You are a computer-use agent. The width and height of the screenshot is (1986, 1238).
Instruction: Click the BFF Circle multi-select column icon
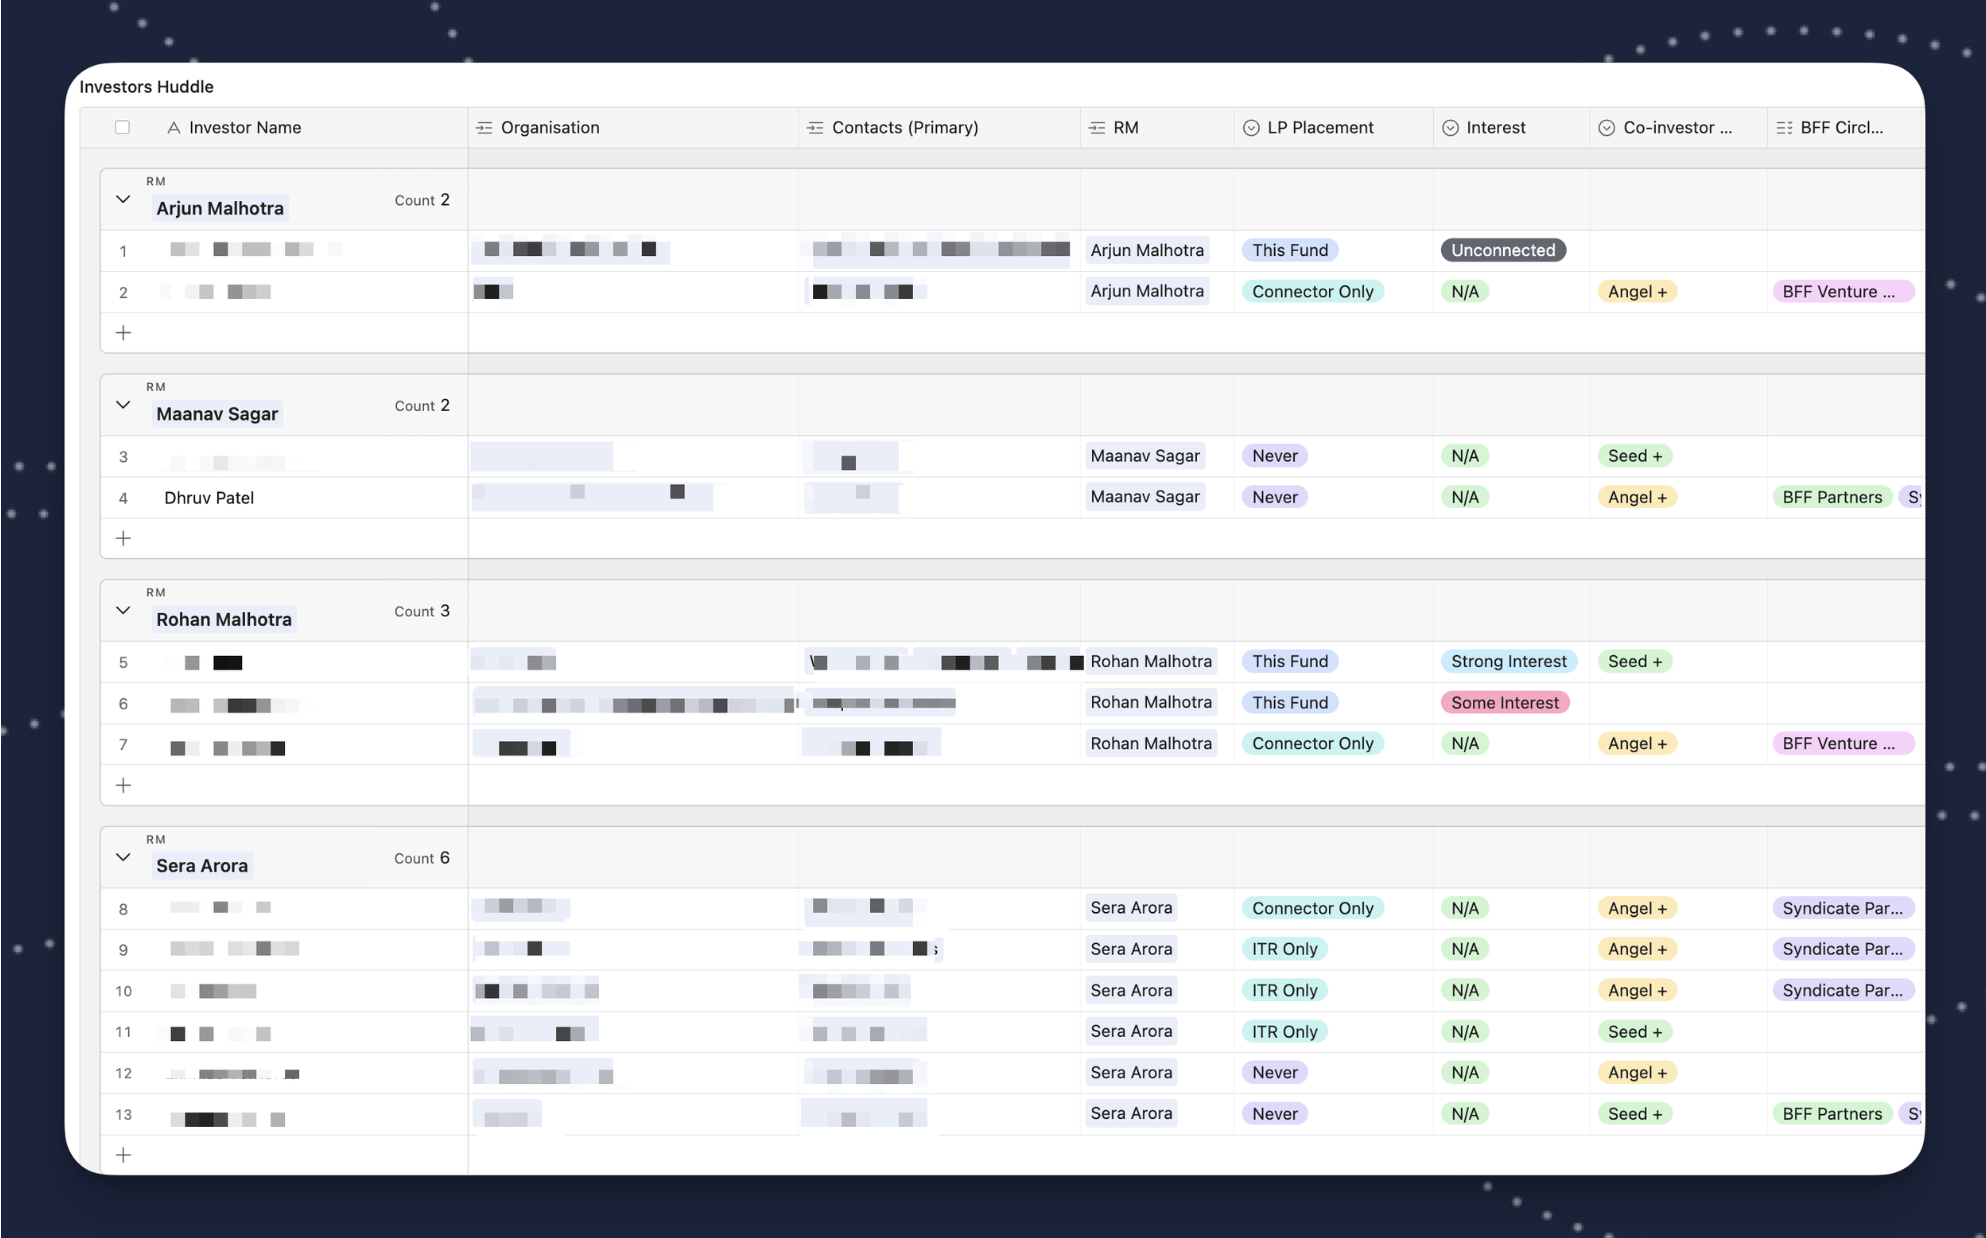click(1784, 128)
